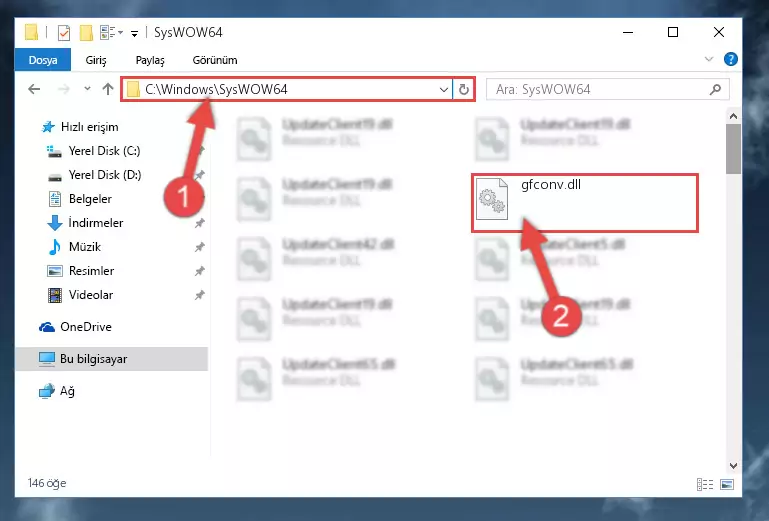769x521 pixels.
Task: Click the view options icon in title bar
Action: point(111,33)
